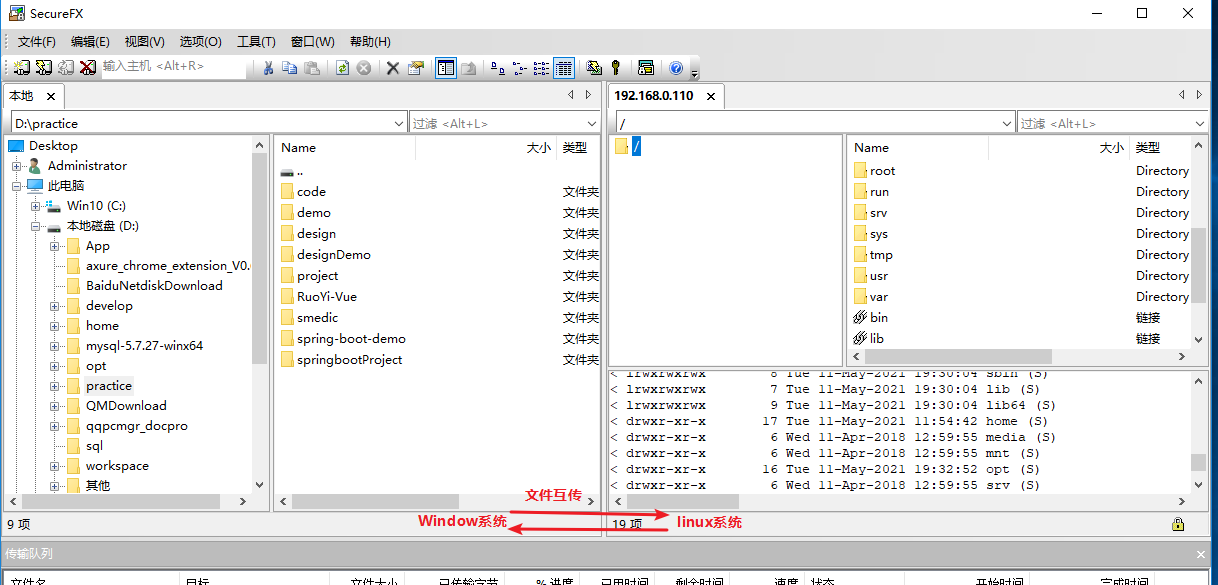Open the remote path dropdown
Image resolution: width=1218 pixels, height=585 pixels.
tap(1006, 123)
